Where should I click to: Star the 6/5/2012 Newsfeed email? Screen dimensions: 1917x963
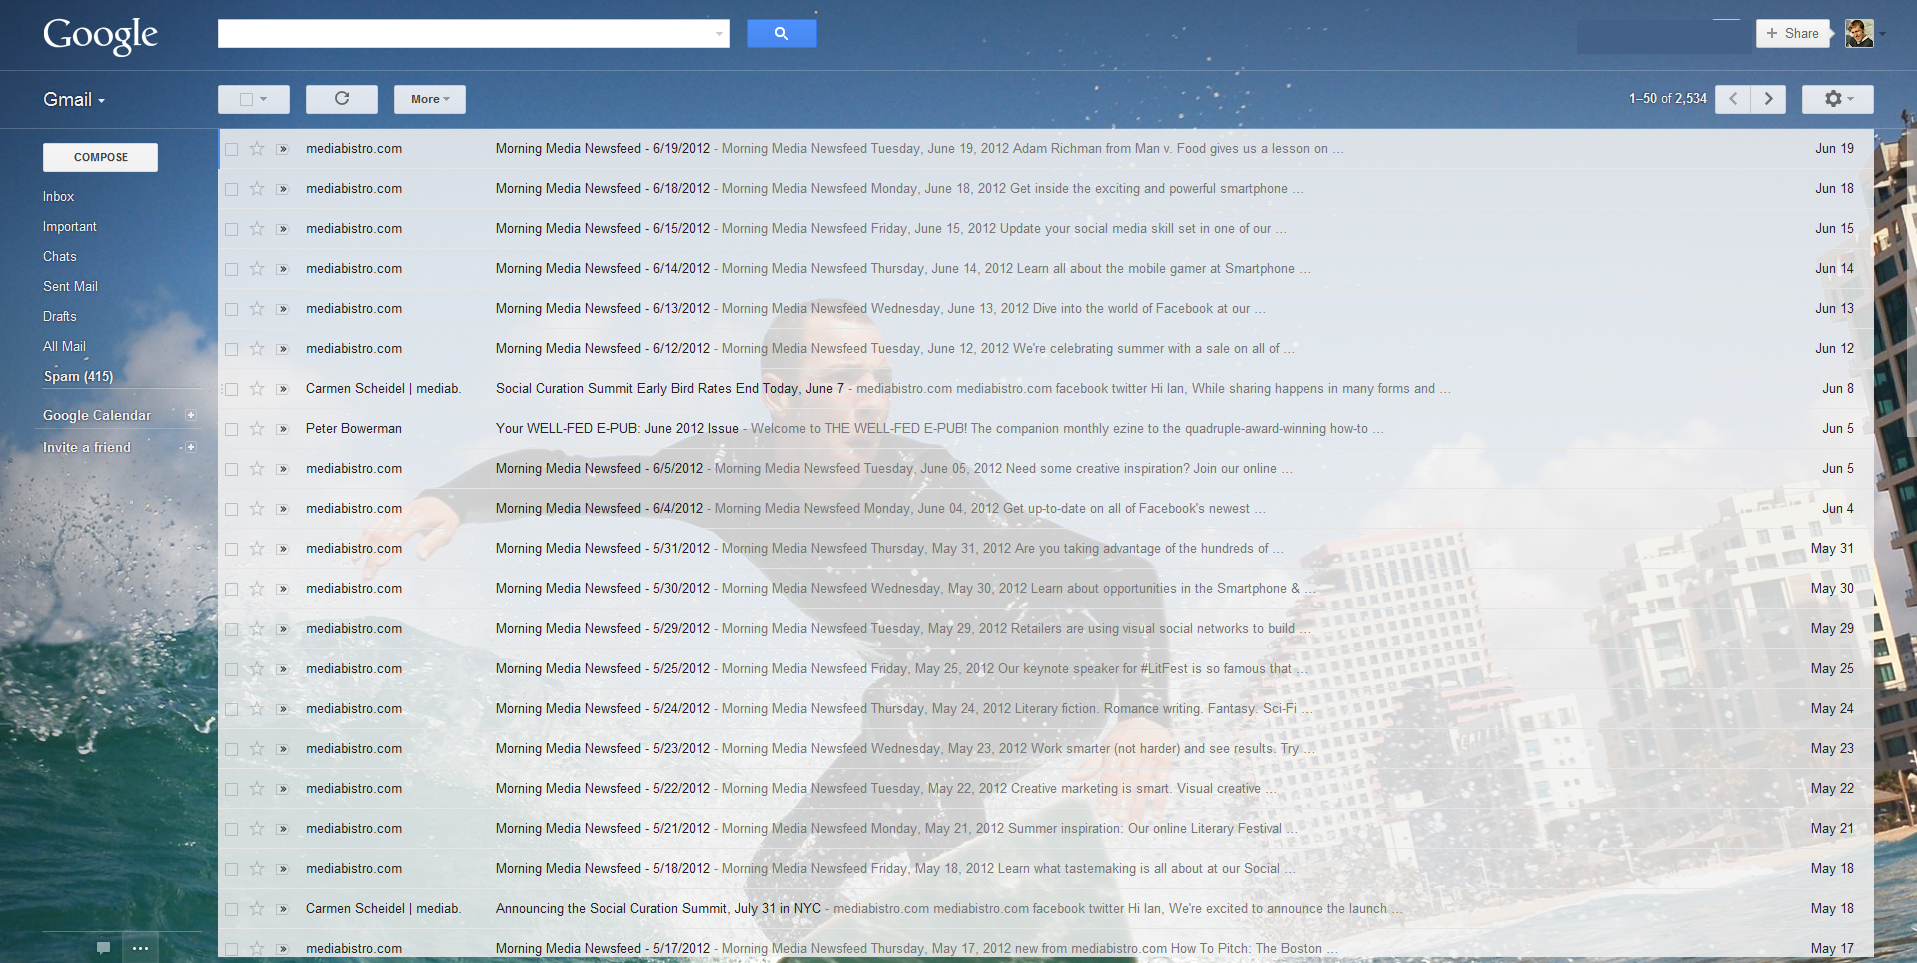[257, 469]
